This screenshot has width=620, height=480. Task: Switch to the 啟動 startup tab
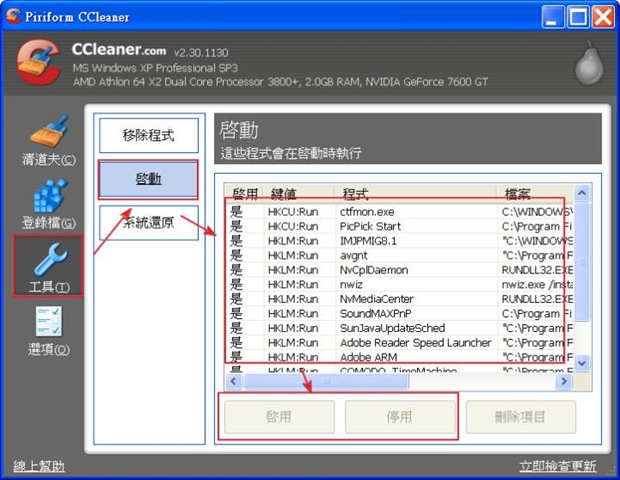pyautogui.click(x=149, y=179)
